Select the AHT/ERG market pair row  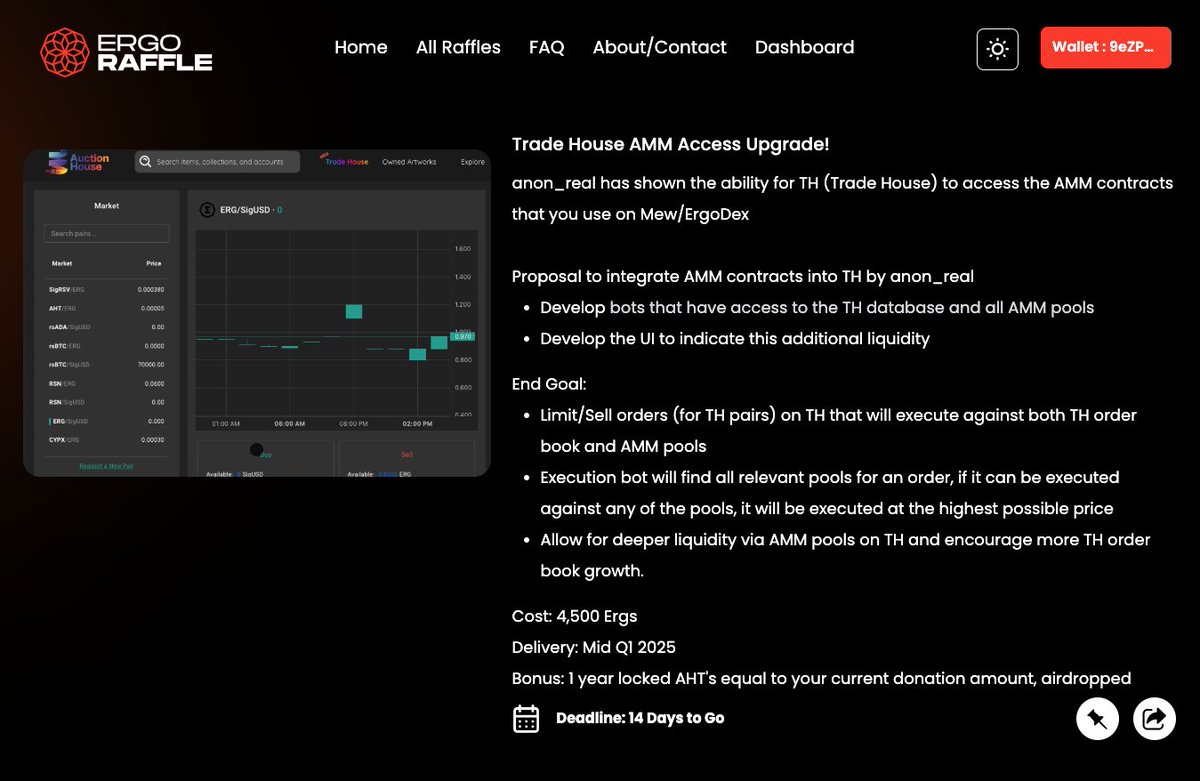point(107,308)
